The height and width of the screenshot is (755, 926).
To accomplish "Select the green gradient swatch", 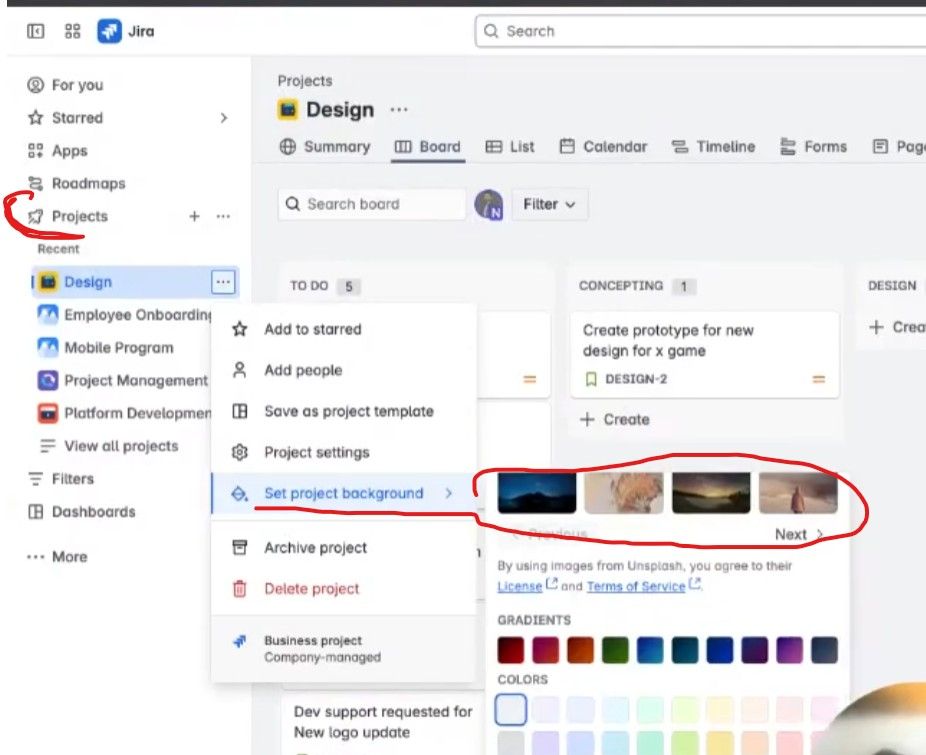I will (x=615, y=650).
